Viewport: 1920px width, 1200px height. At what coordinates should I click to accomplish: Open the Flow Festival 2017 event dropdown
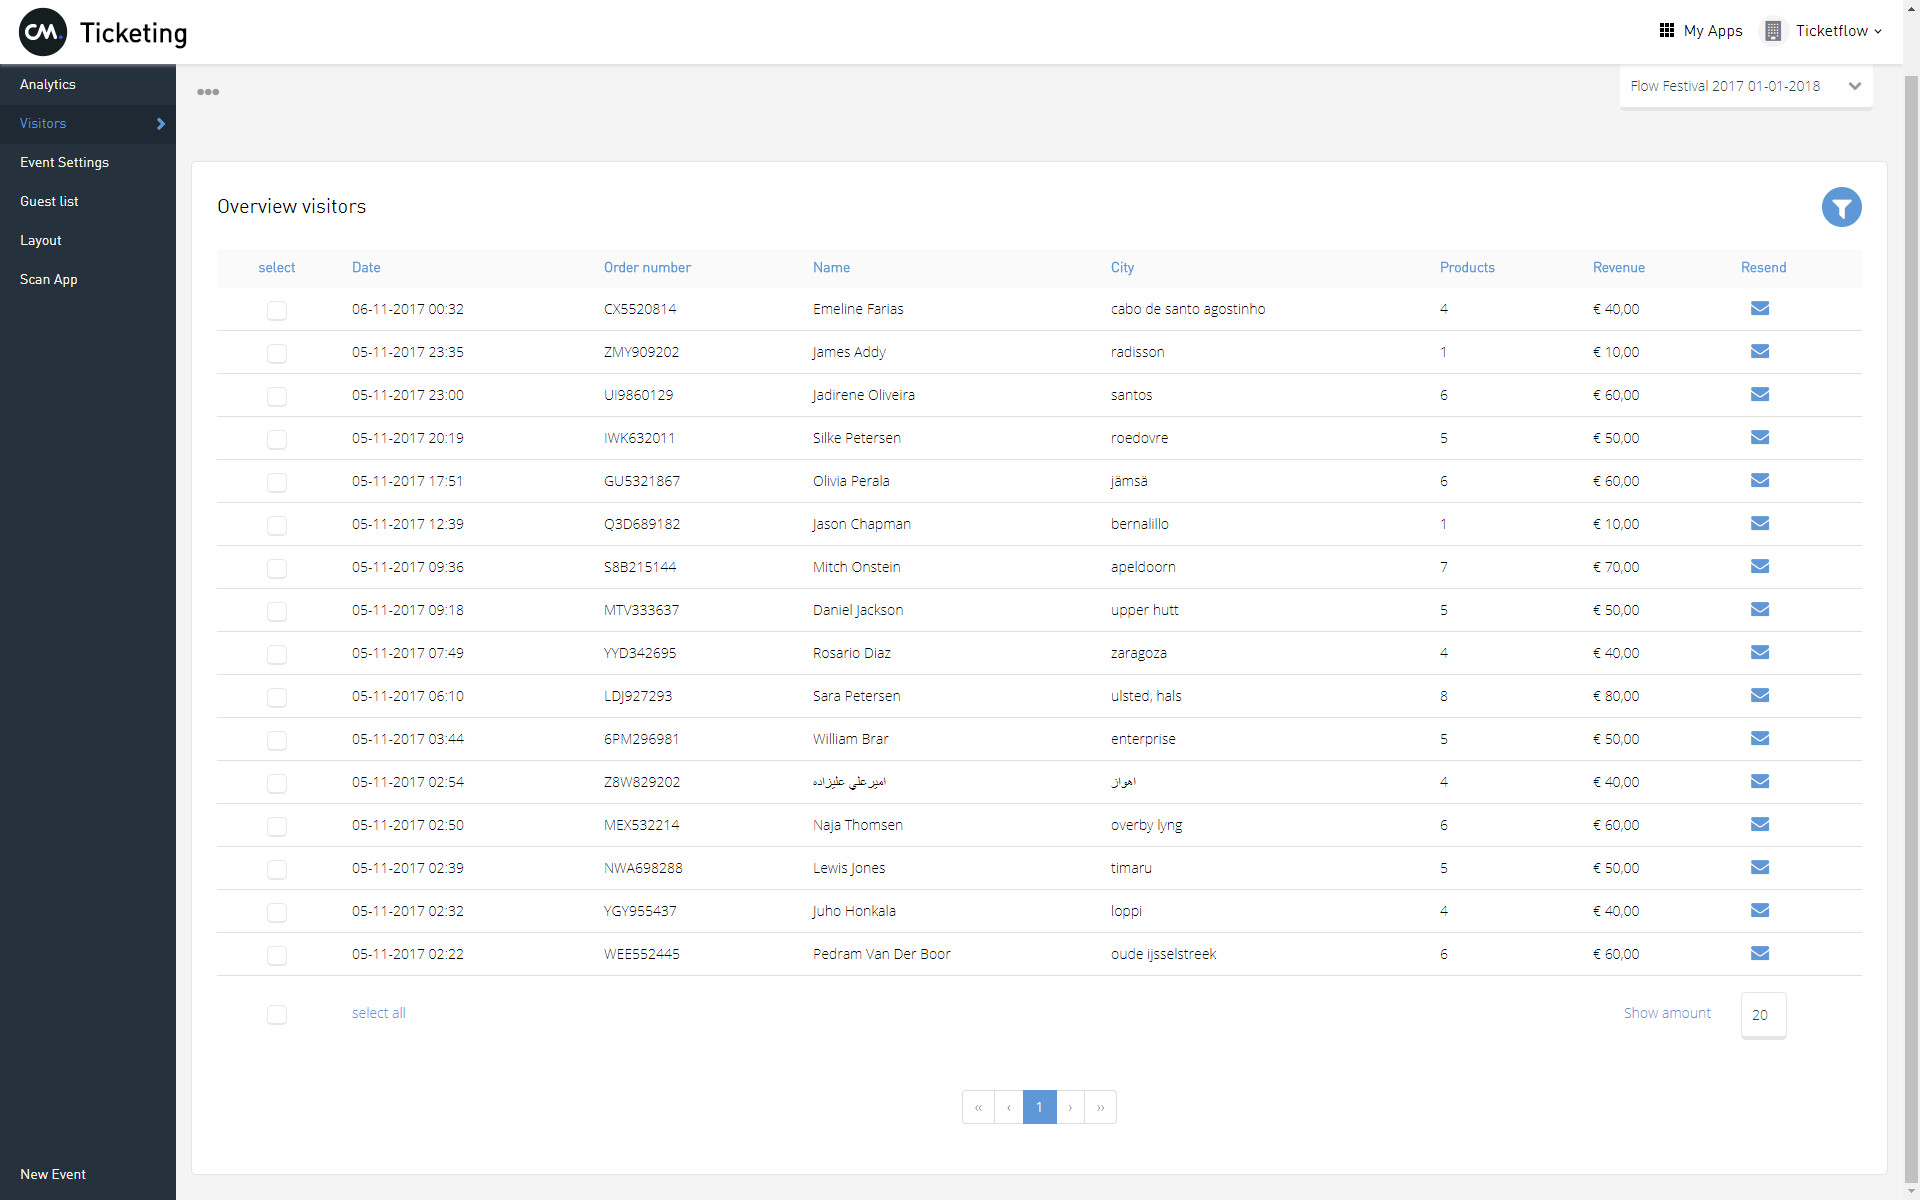pos(1746,86)
